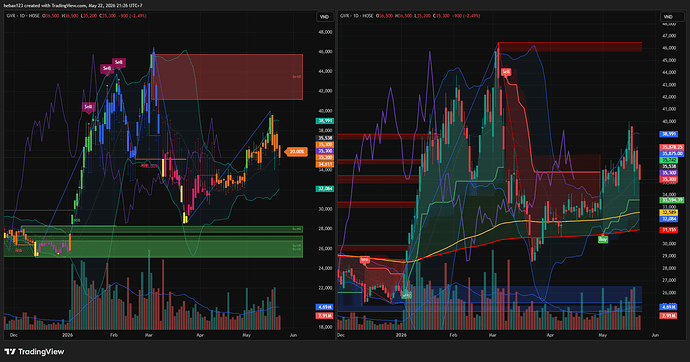Screen dimensions: 690x362
Task: Click the red 35,878.25 price tag
Action: click(672, 147)
